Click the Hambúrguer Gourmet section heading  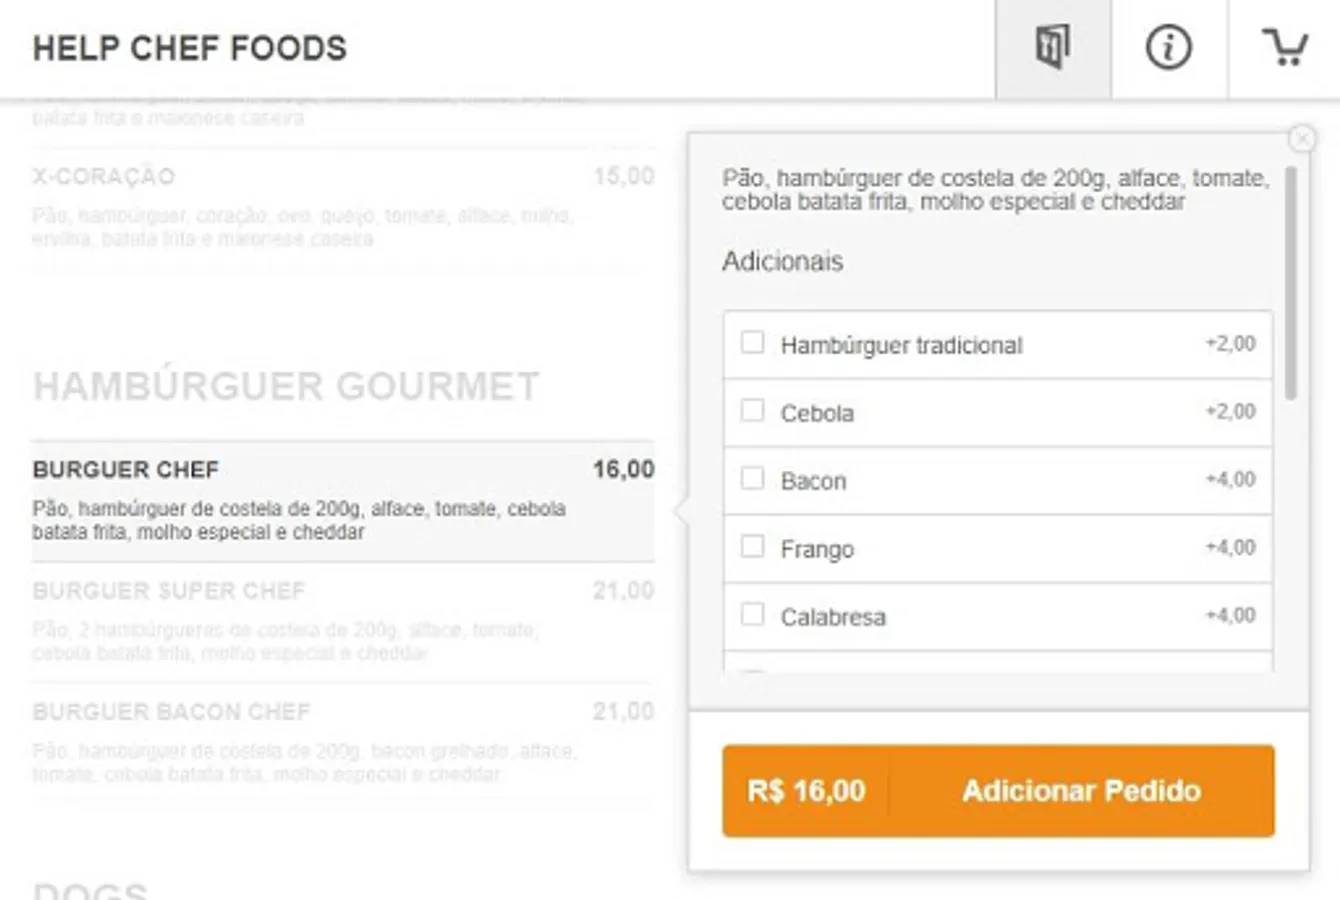pos(286,386)
